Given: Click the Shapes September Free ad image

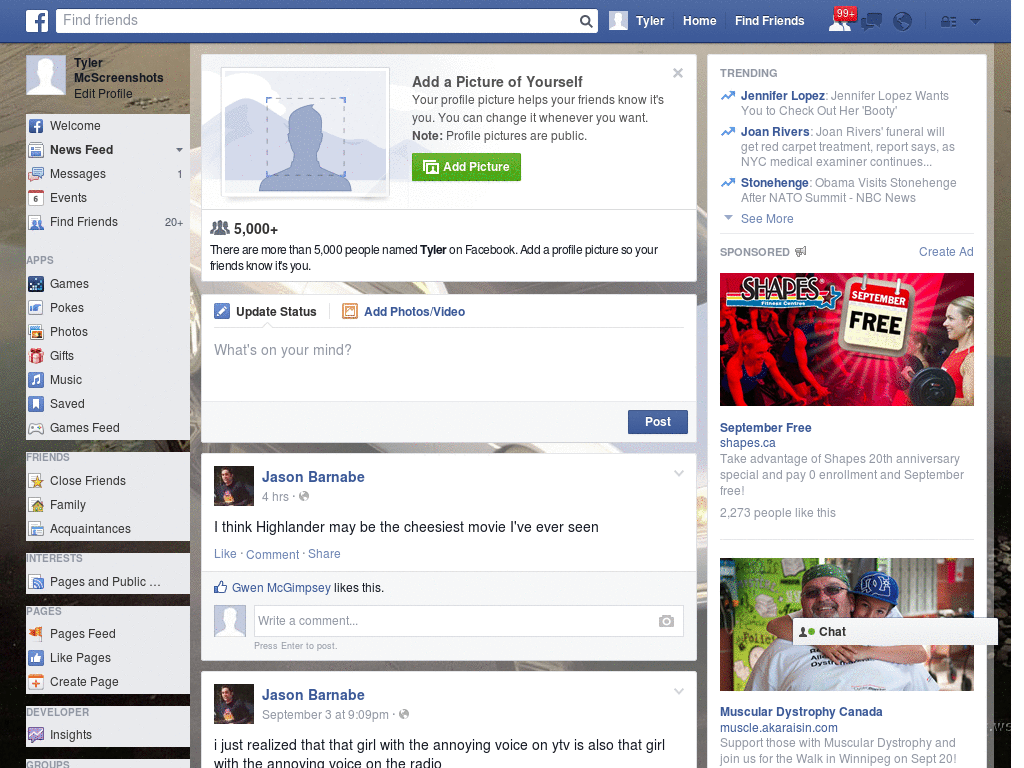Looking at the screenshot, I should coord(846,340).
